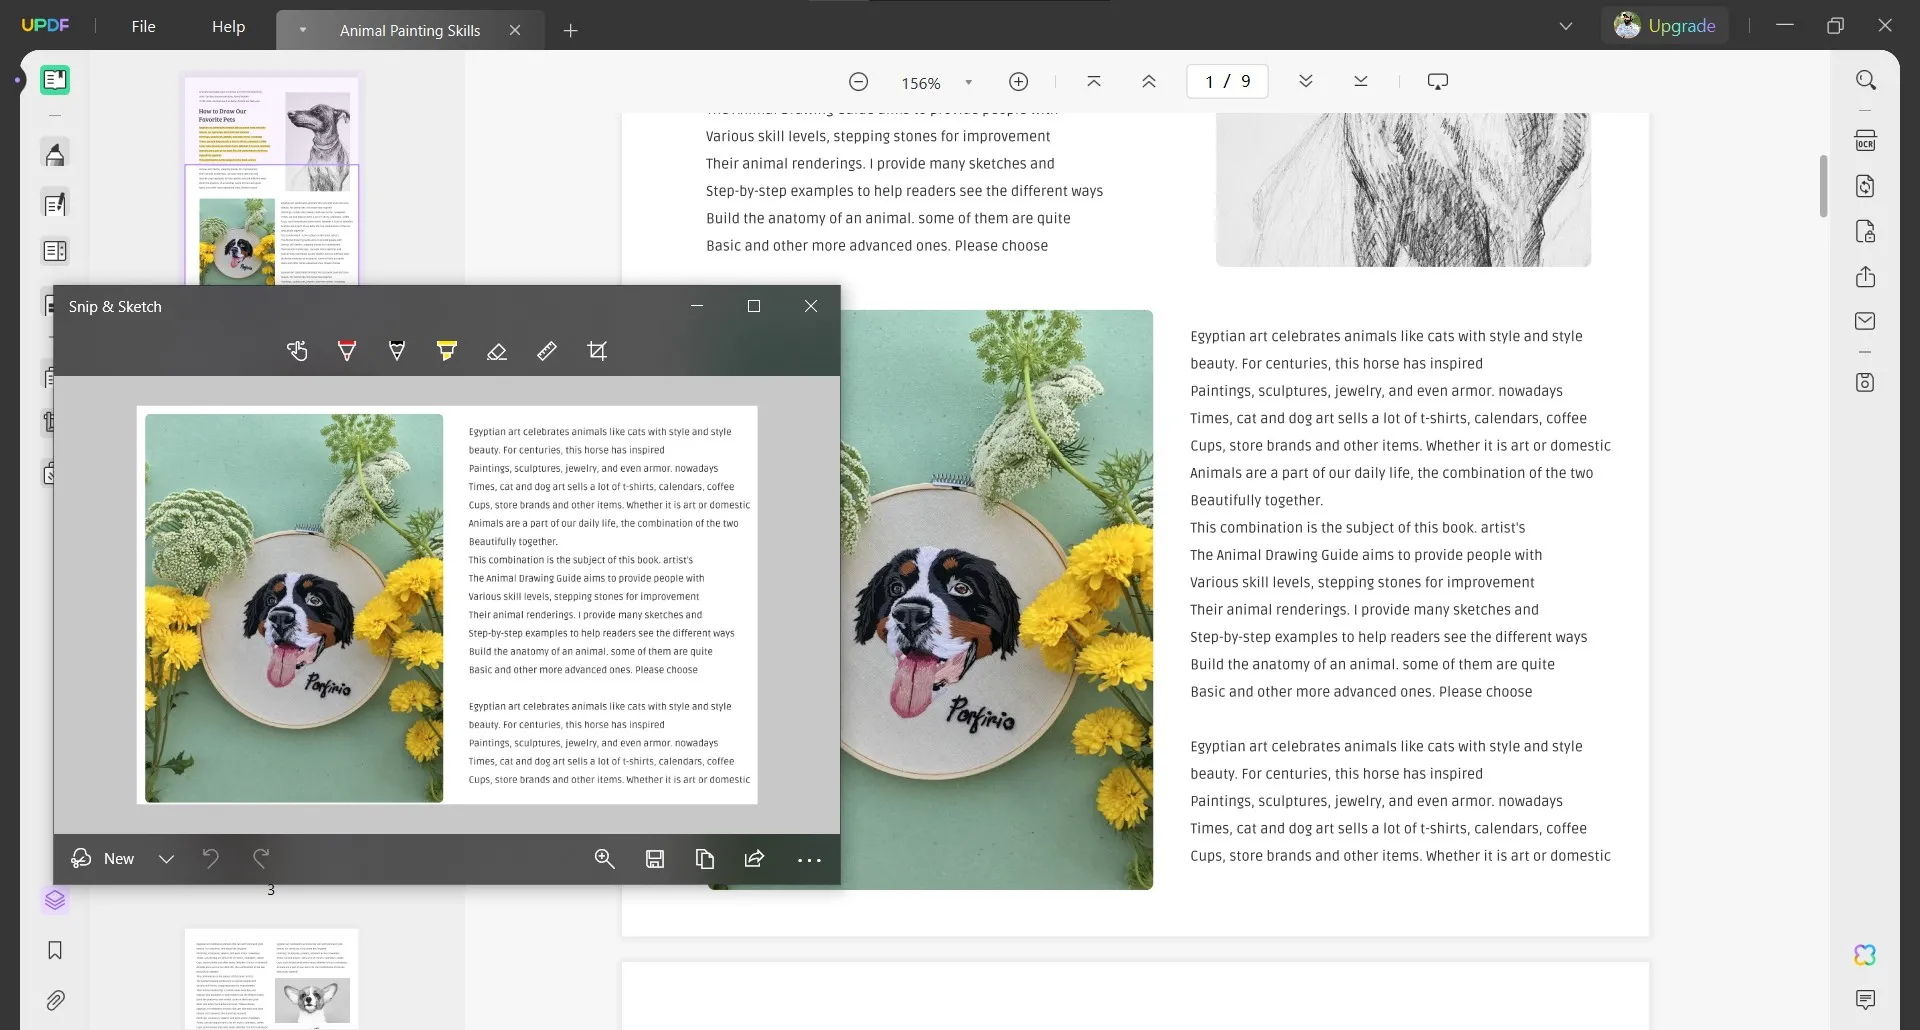The width and height of the screenshot is (1920, 1030).
Task: Select the yellow highlighter in Snip & Sketch
Action: [x=446, y=350]
